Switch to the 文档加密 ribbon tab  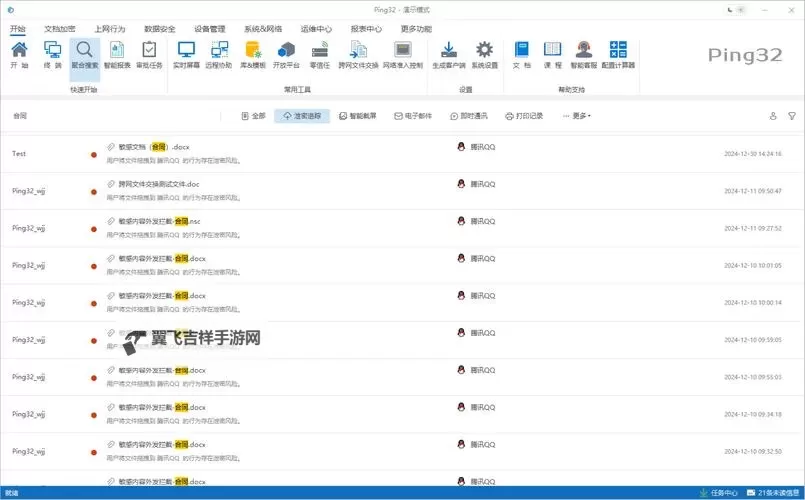pyautogui.click(x=60, y=29)
